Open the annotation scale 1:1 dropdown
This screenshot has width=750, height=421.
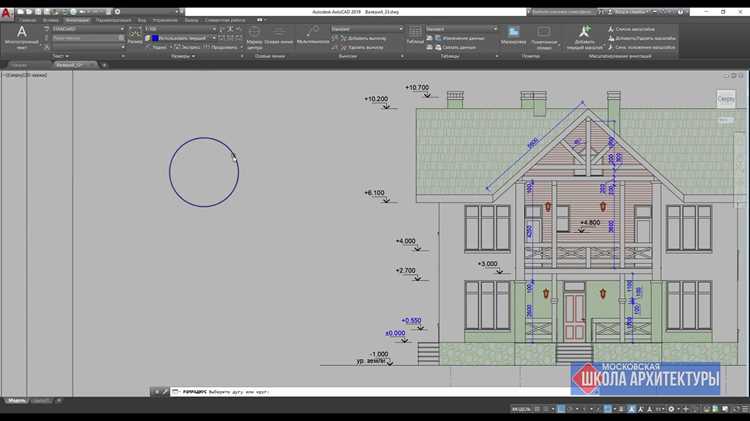click(x=661, y=409)
